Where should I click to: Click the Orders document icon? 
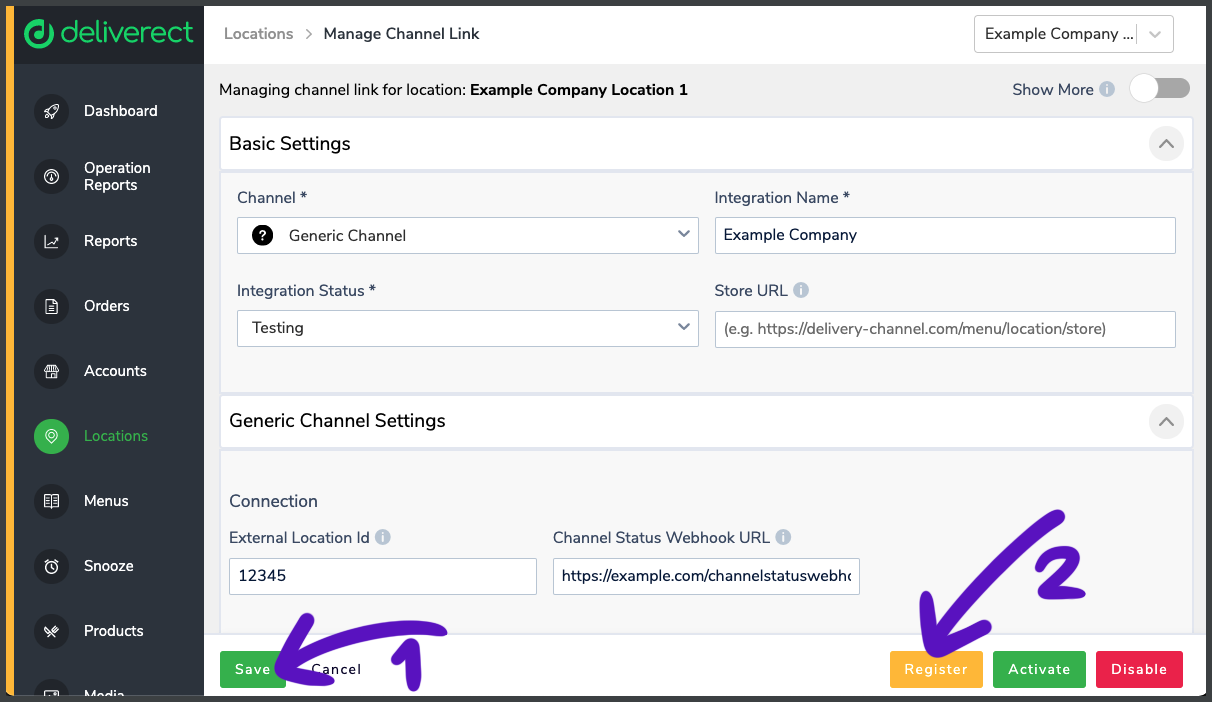point(51,306)
